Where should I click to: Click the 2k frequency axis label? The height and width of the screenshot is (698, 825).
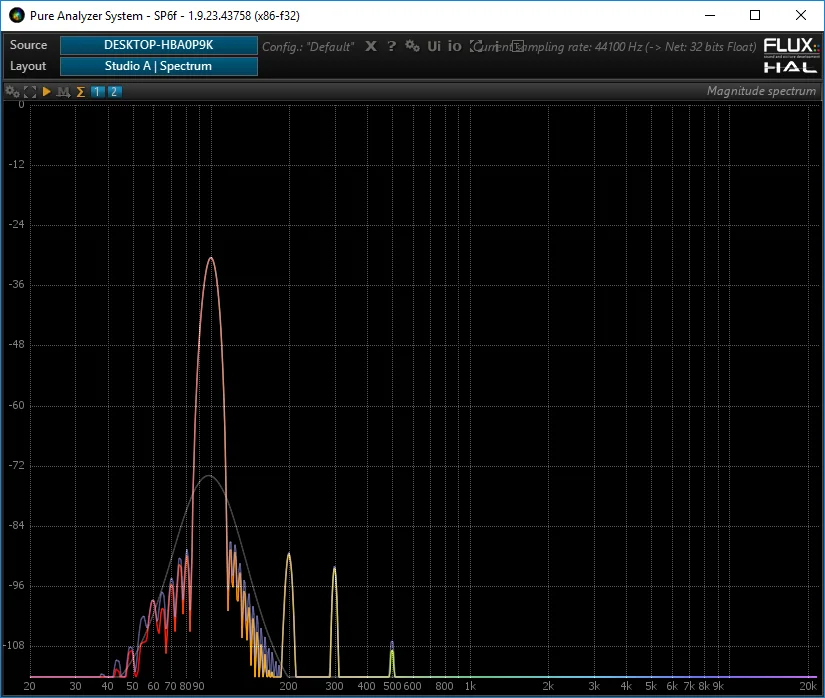pos(548,686)
